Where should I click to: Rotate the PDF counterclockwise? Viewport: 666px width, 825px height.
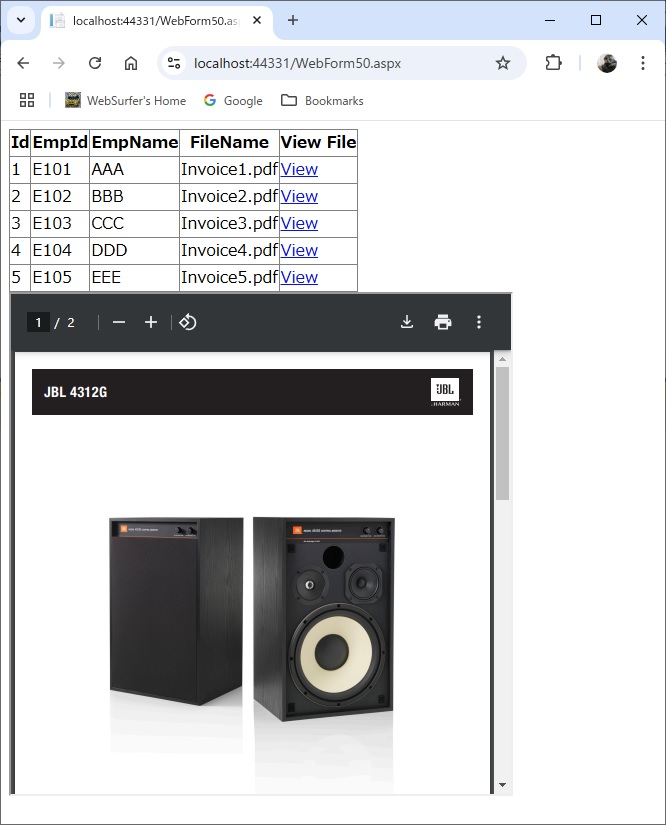(x=187, y=322)
